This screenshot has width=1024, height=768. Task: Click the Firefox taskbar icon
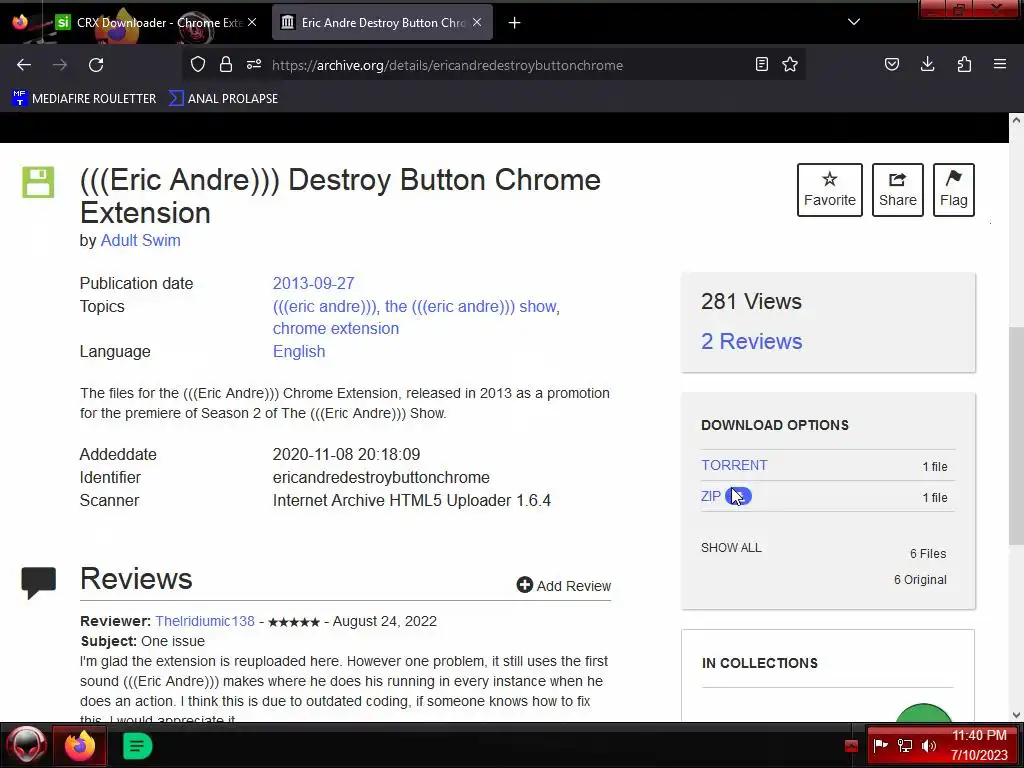click(80, 746)
